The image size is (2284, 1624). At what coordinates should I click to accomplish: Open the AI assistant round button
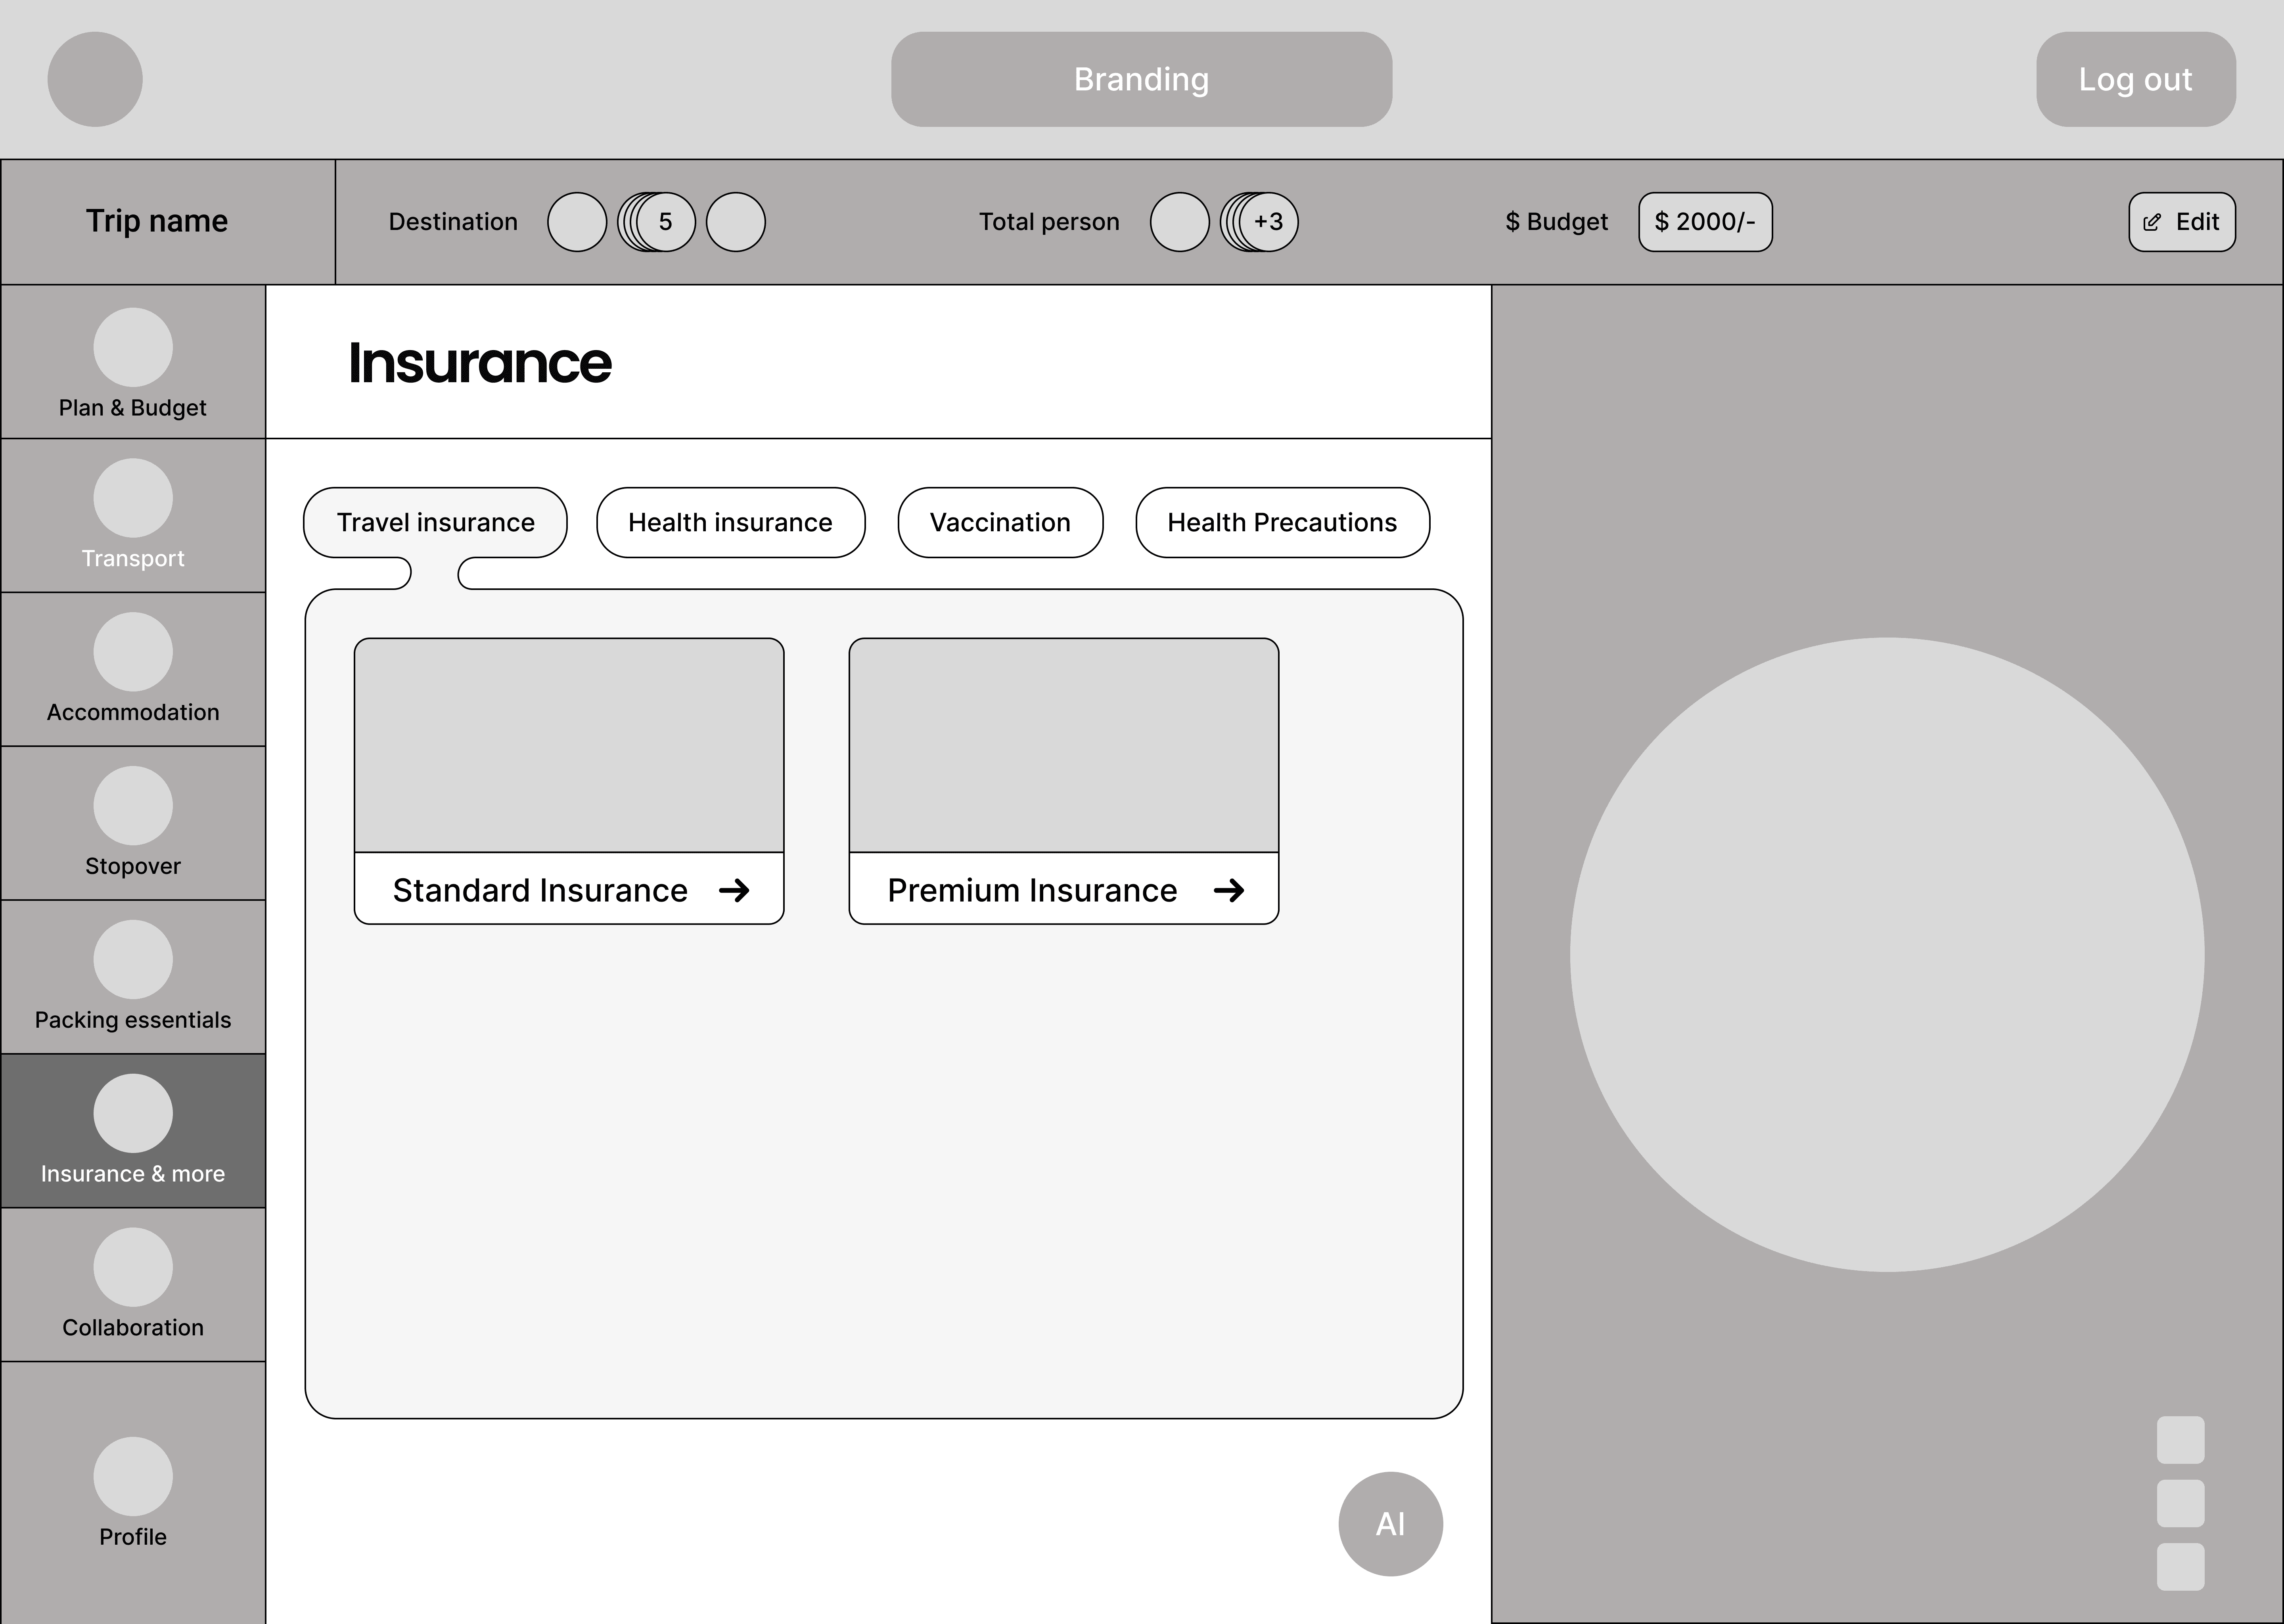click(x=1390, y=1524)
